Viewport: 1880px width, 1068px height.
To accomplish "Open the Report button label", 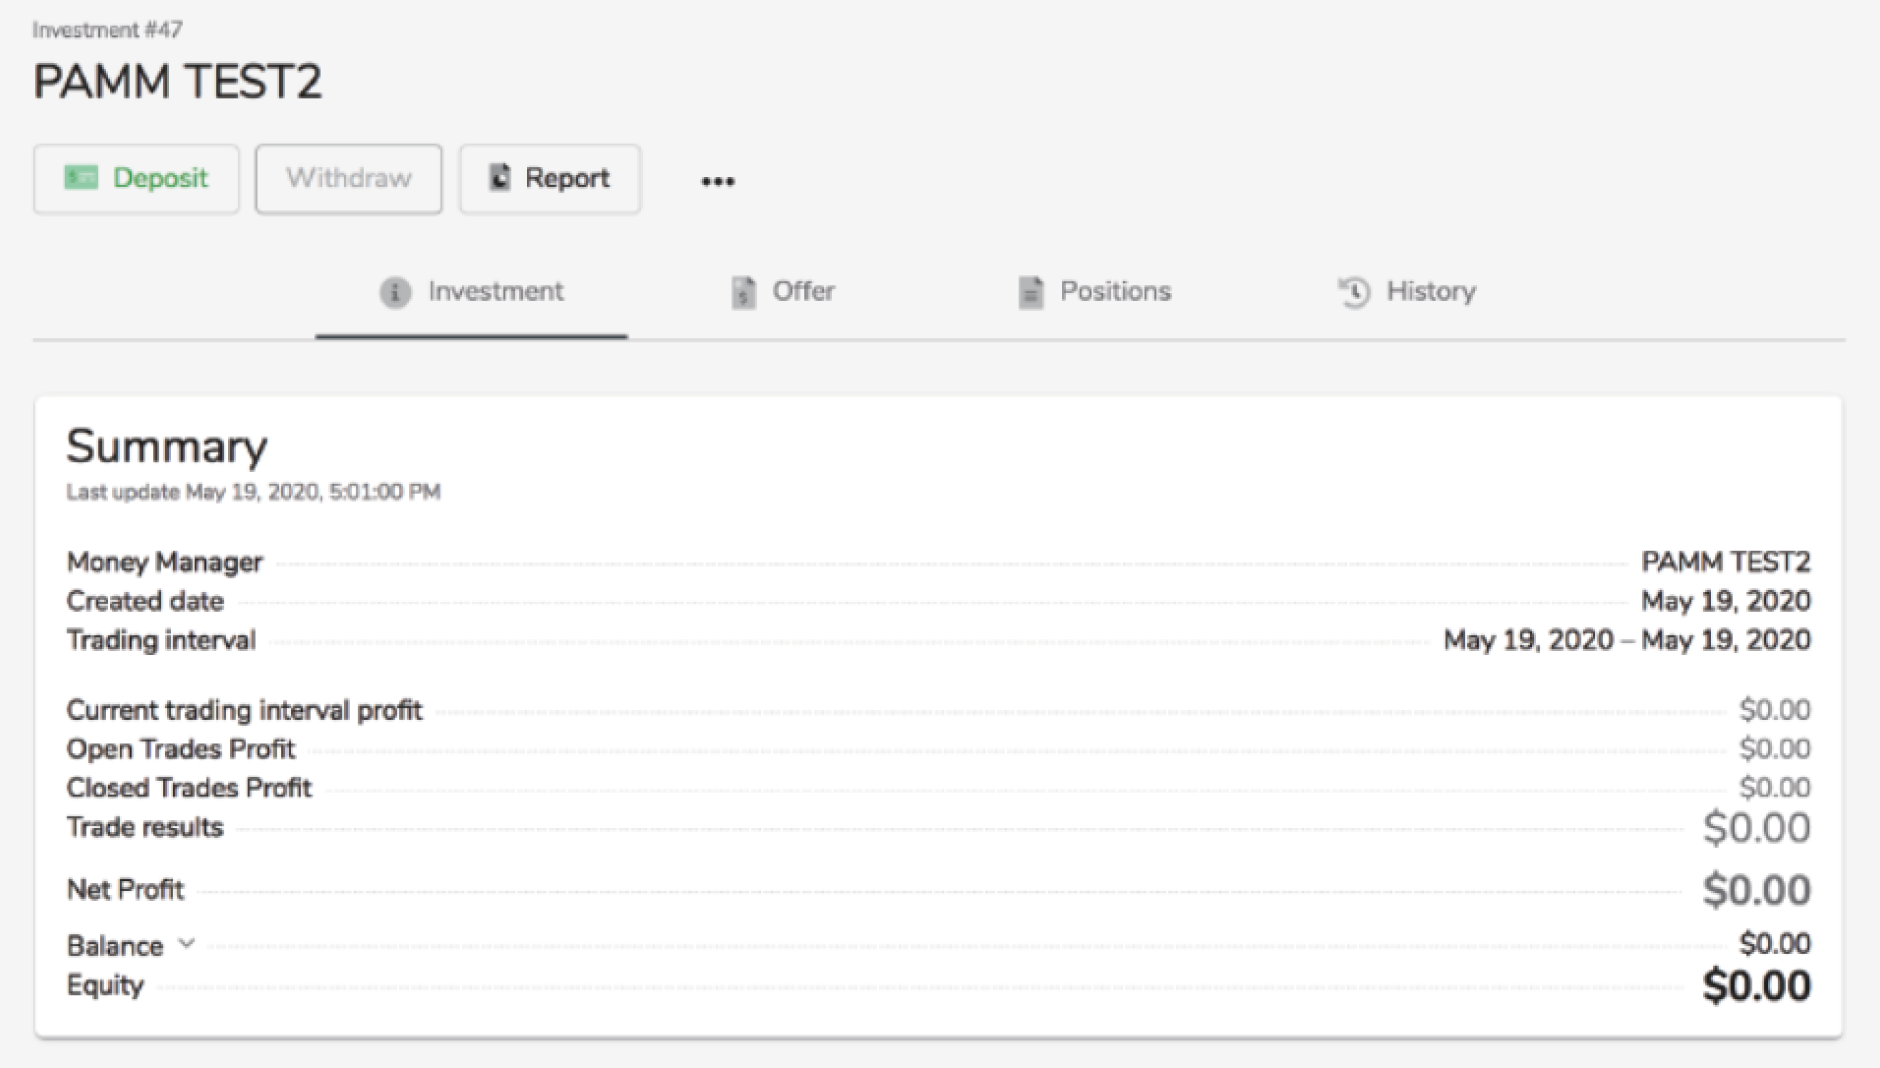I will [x=567, y=178].
